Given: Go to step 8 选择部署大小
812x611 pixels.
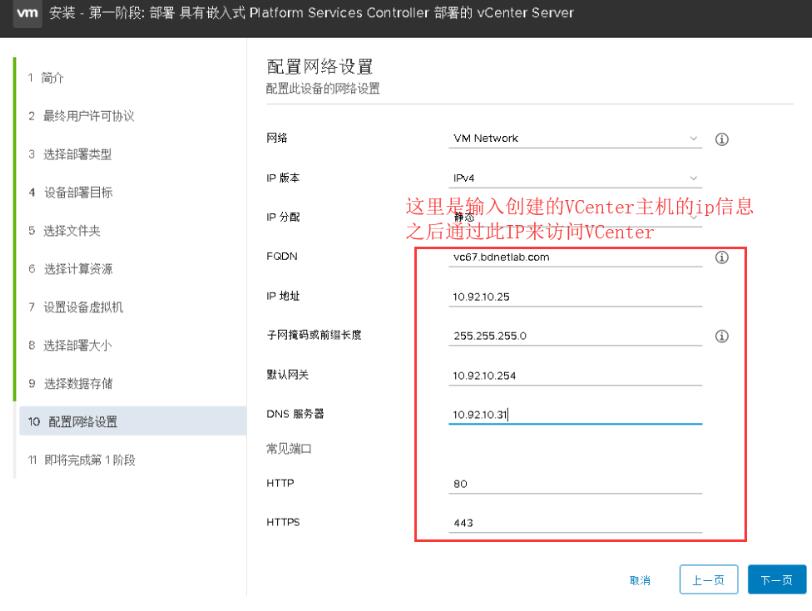Looking at the screenshot, I should tap(70, 345).
